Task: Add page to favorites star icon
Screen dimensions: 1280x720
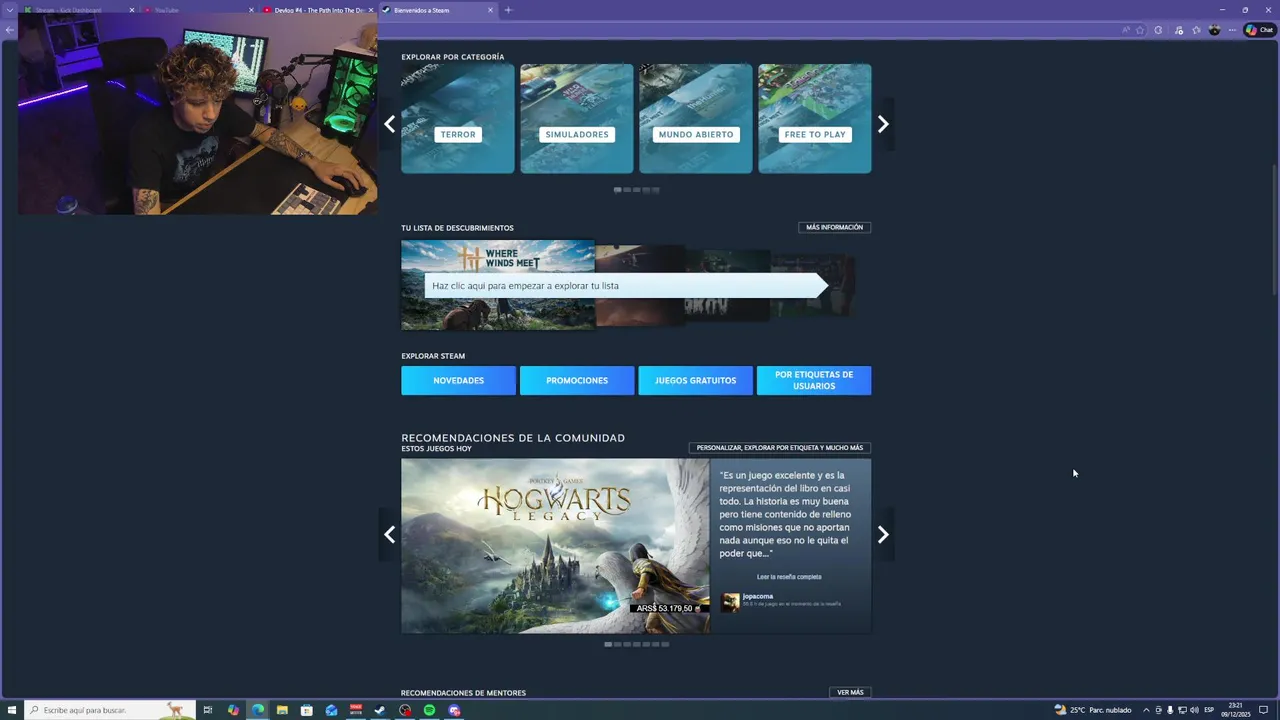Action: coord(1140,30)
